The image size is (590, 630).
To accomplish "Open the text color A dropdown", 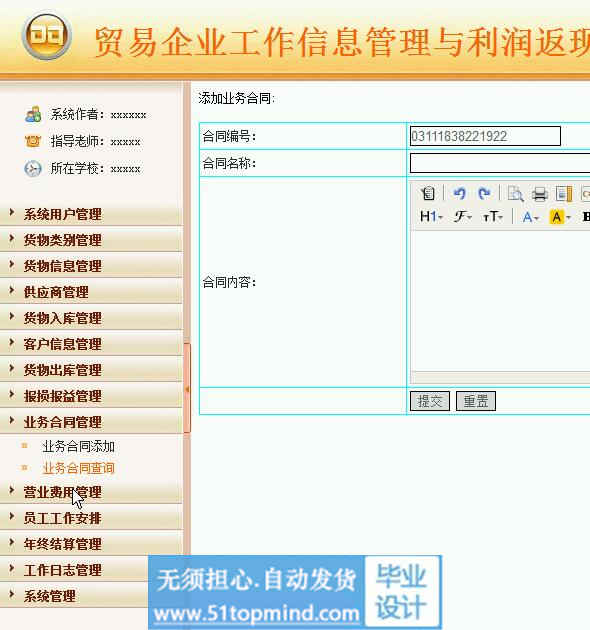I will point(530,217).
